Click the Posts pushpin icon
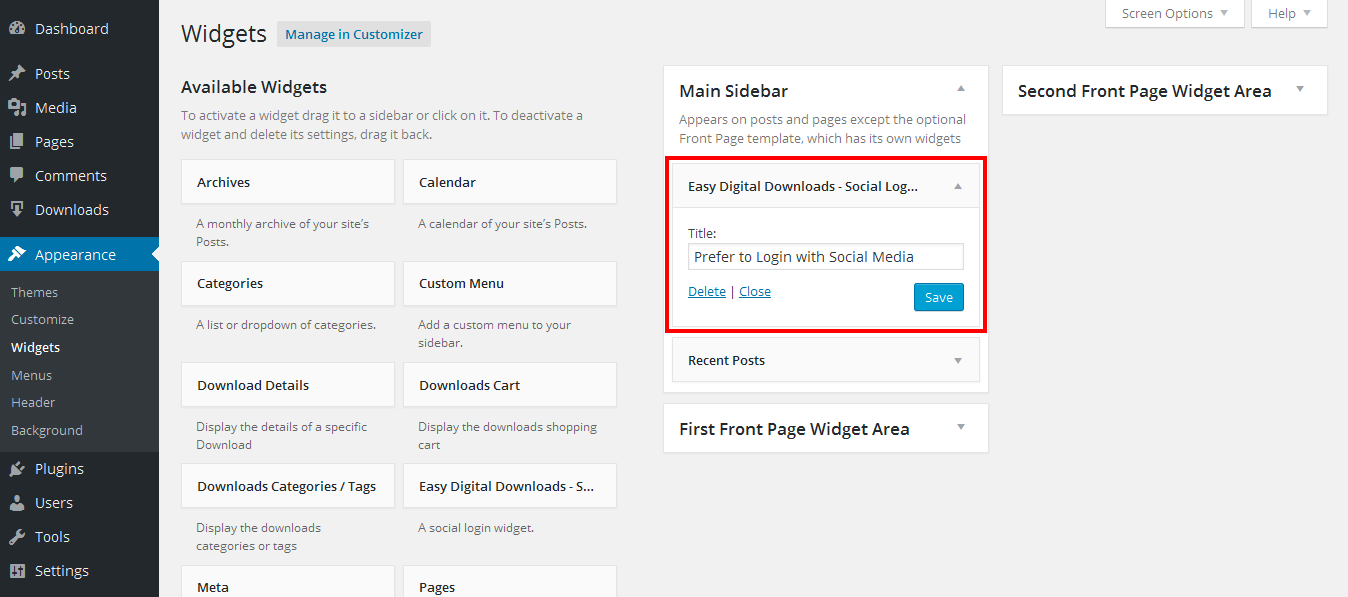Image resolution: width=1348 pixels, height=597 pixels. click(17, 74)
